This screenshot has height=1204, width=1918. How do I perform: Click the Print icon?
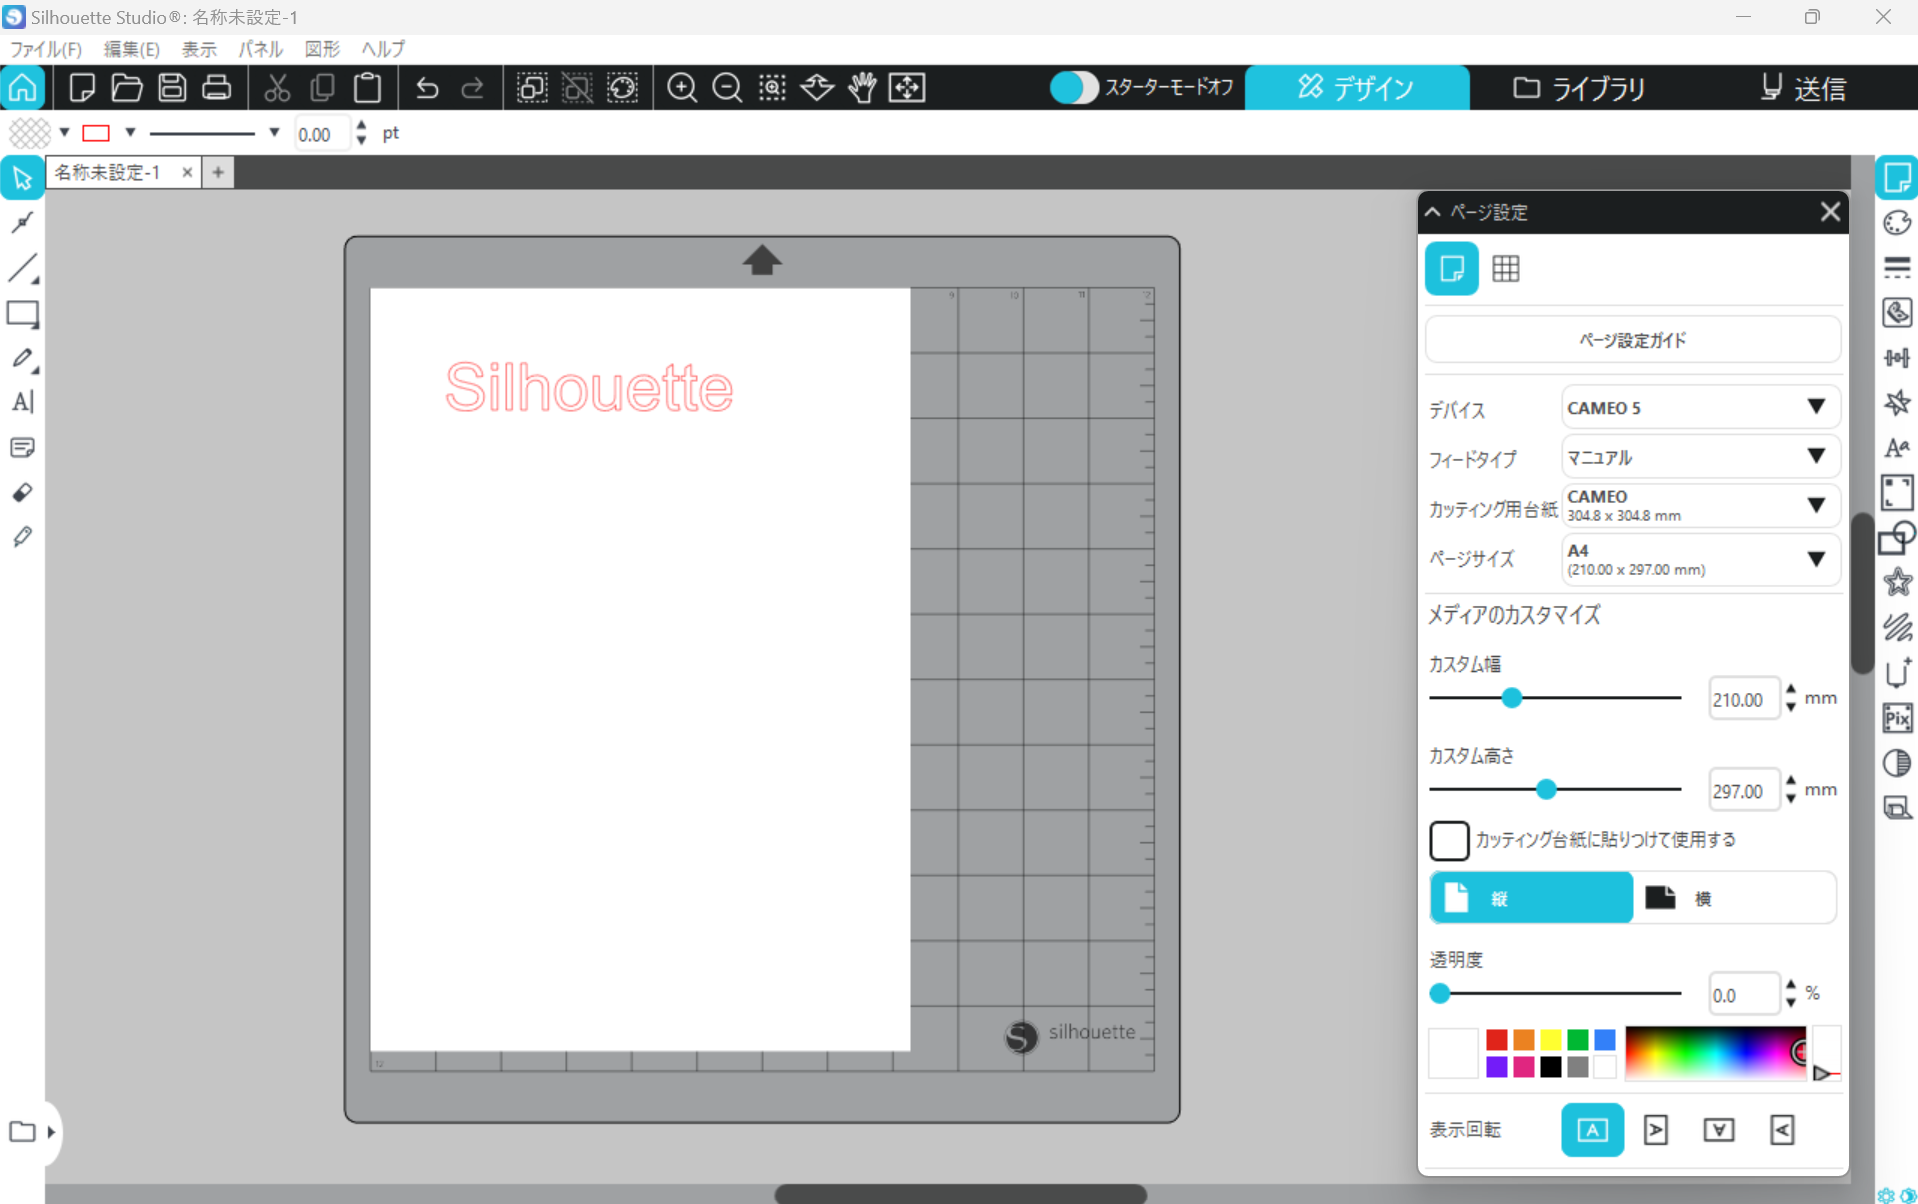point(216,88)
